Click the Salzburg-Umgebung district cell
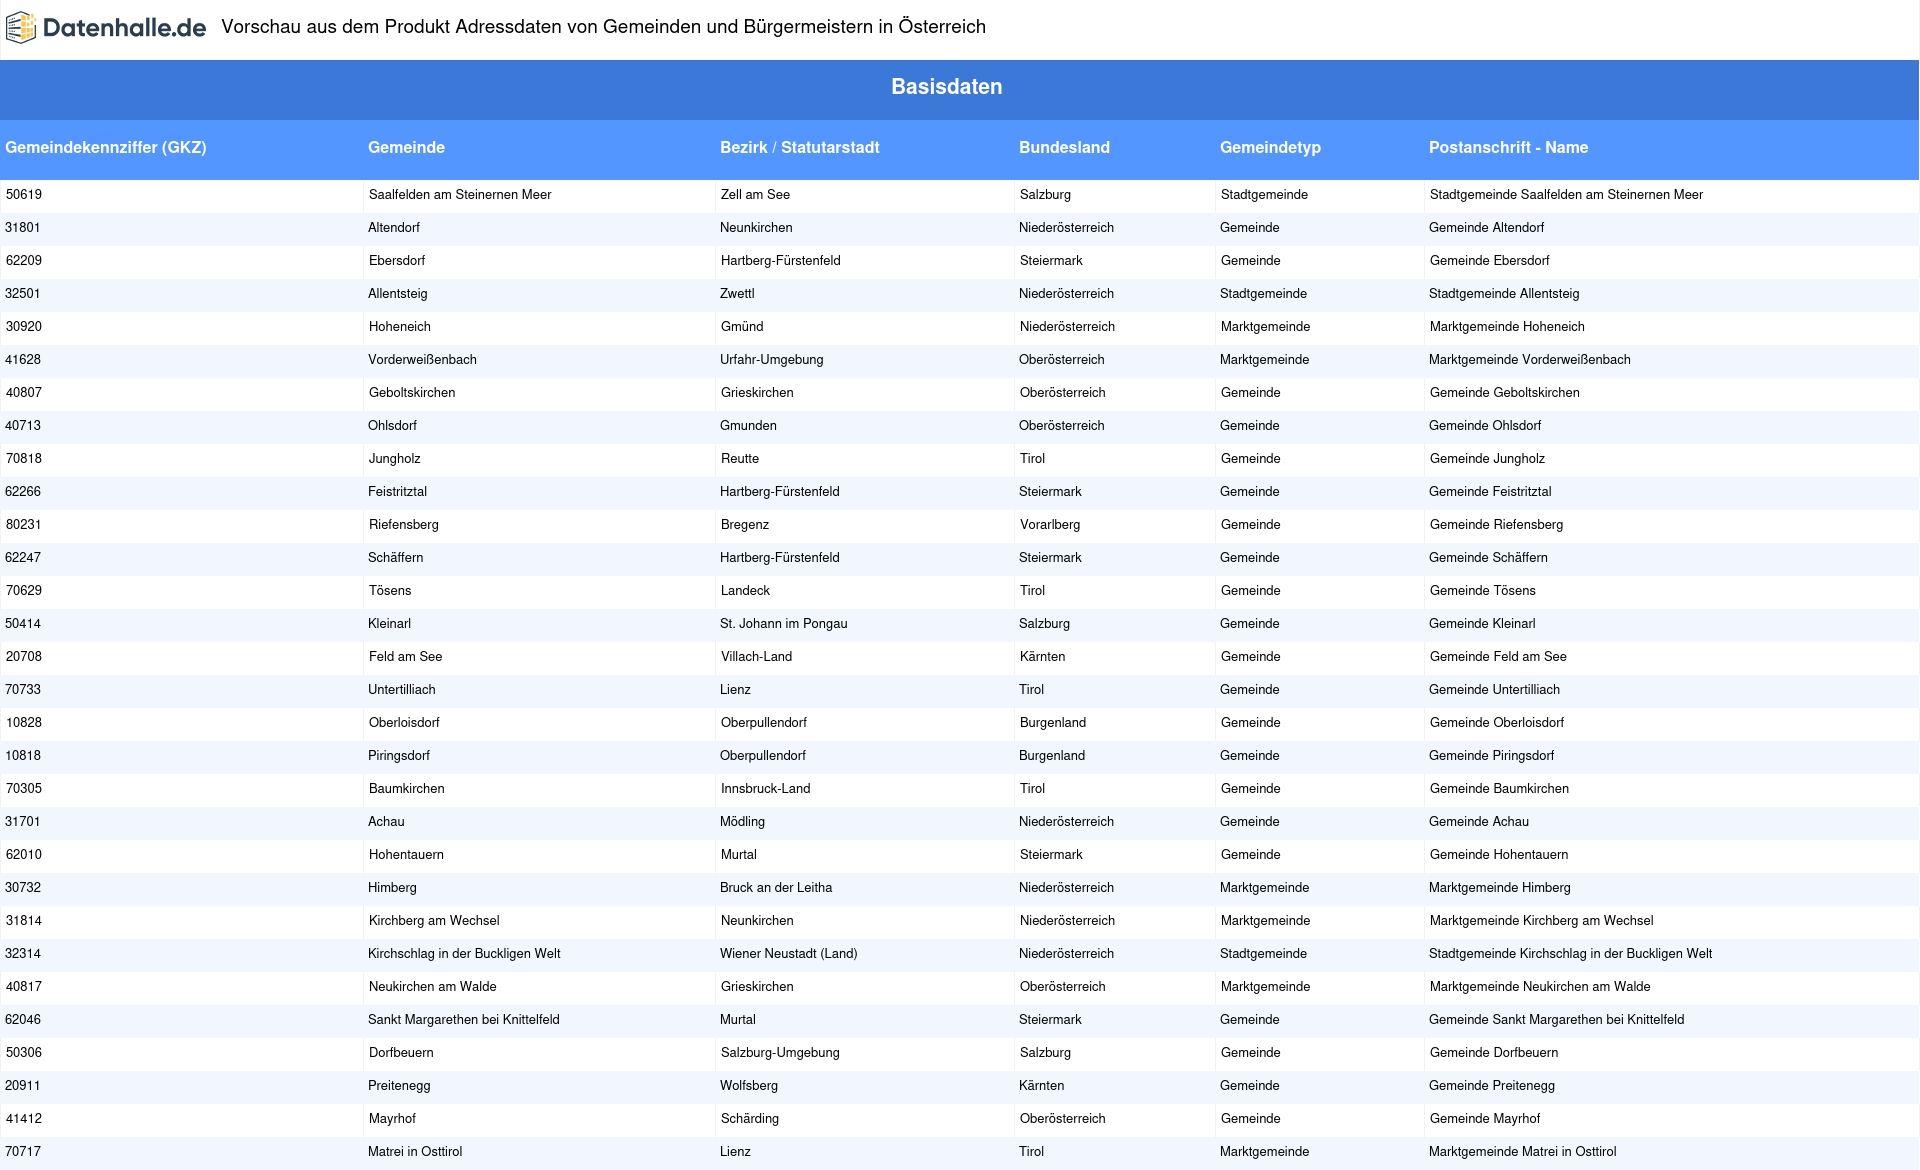1920x1170 pixels. [x=864, y=1053]
